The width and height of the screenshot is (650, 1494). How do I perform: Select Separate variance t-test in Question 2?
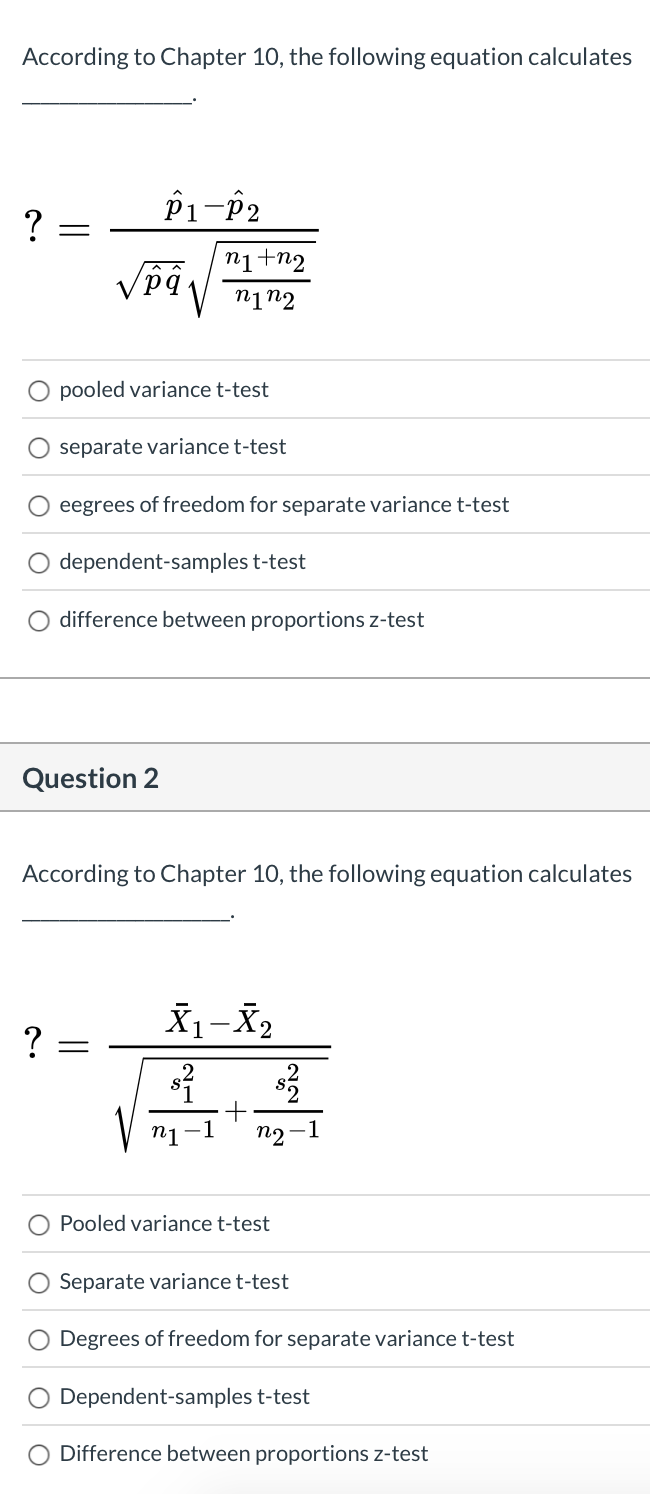tap(38, 1282)
